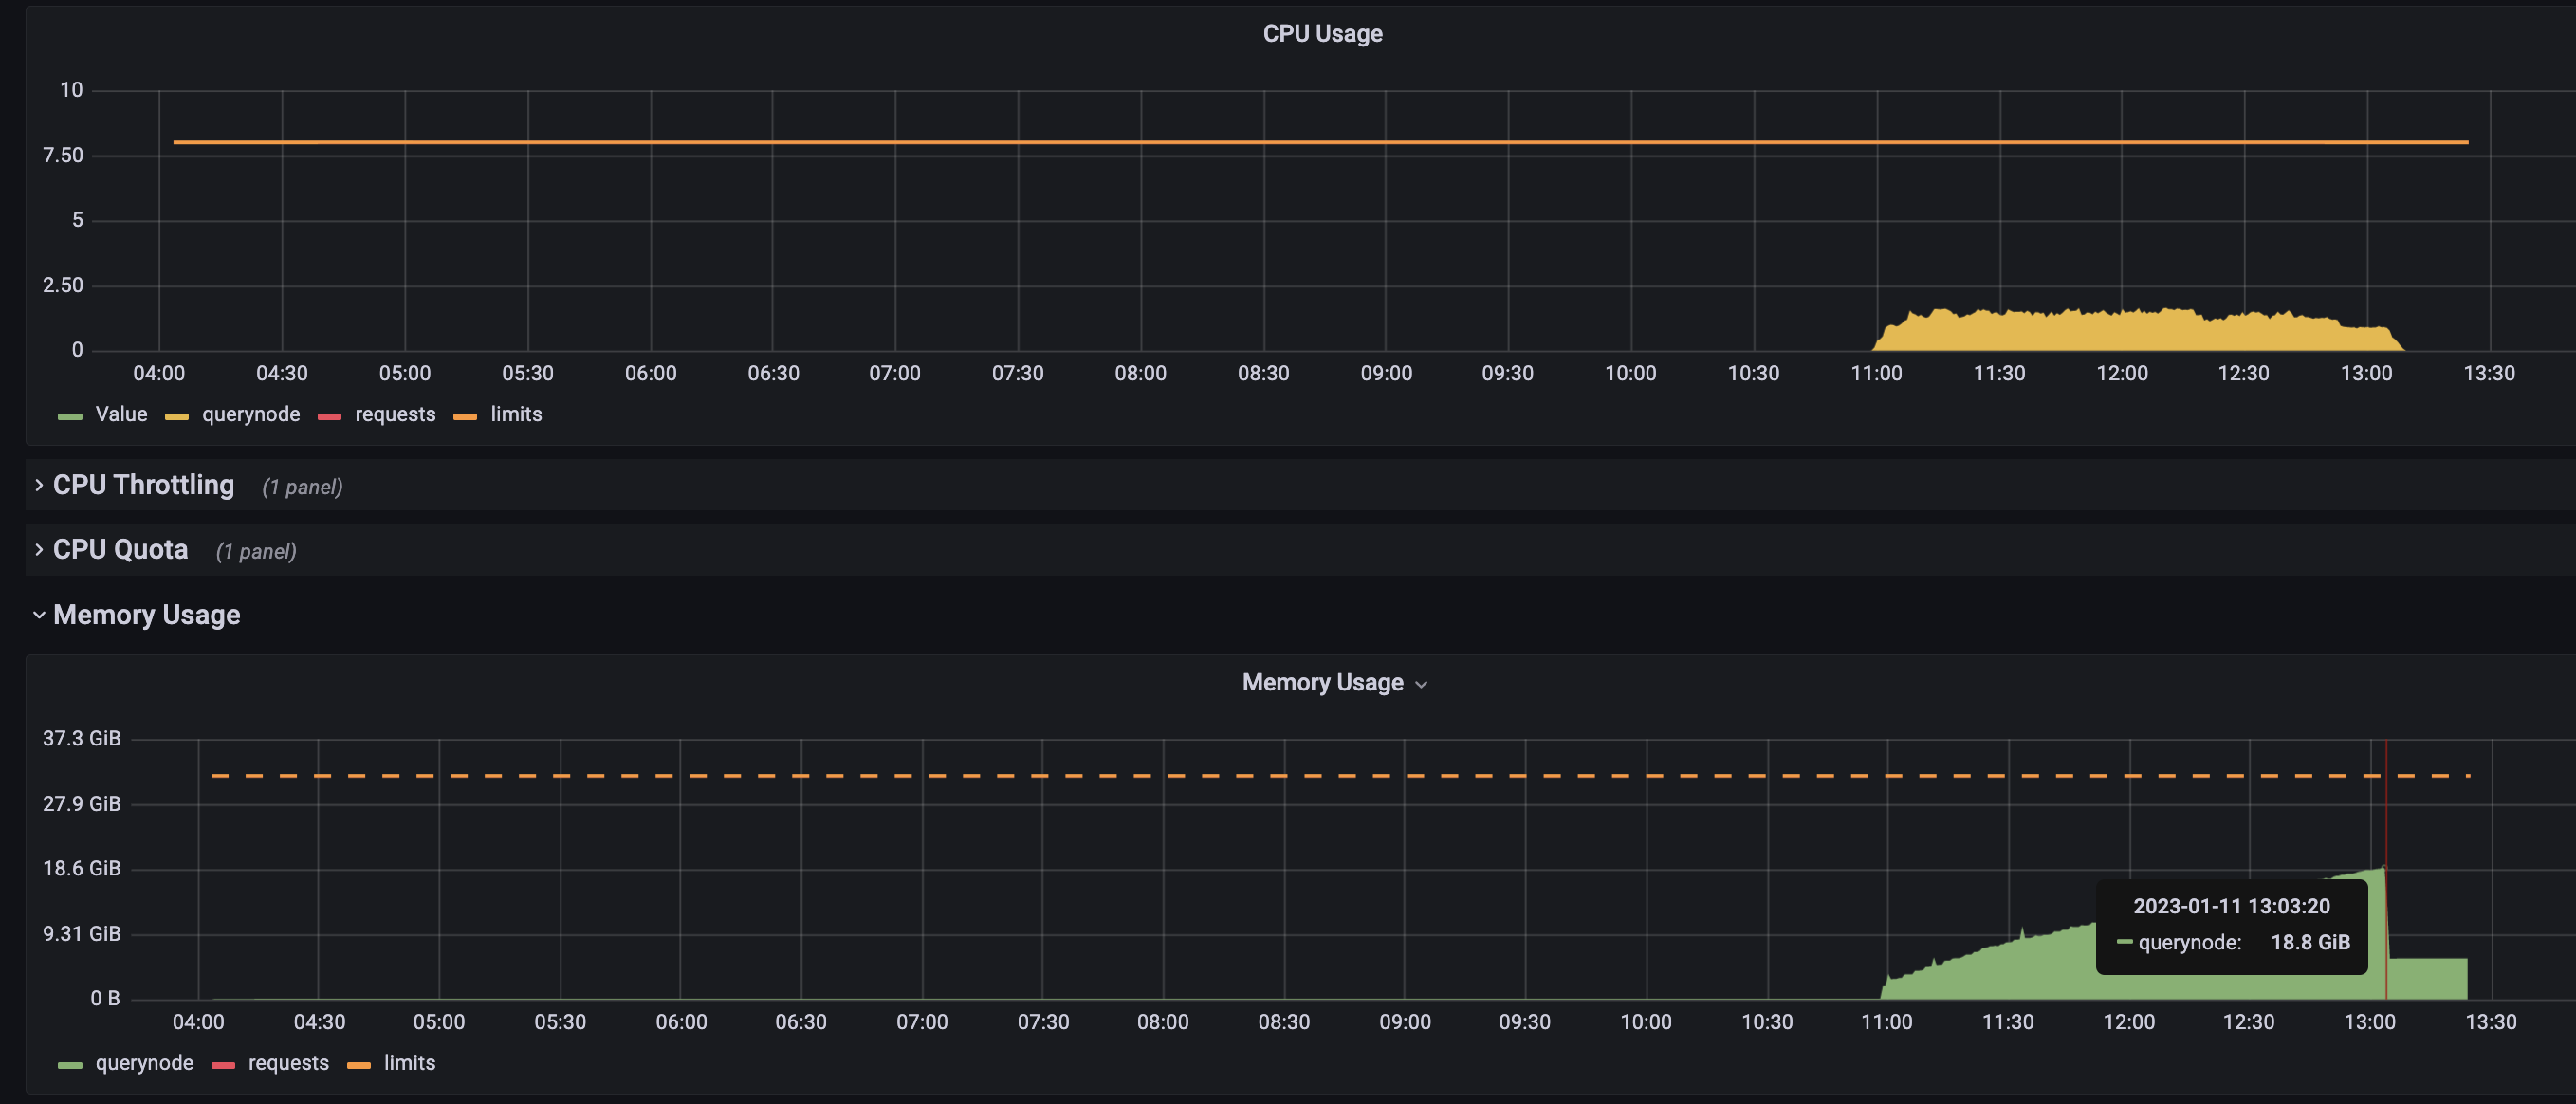Expand the CPU Throttling row
This screenshot has height=1104, width=2576.
pyautogui.click(x=143, y=485)
